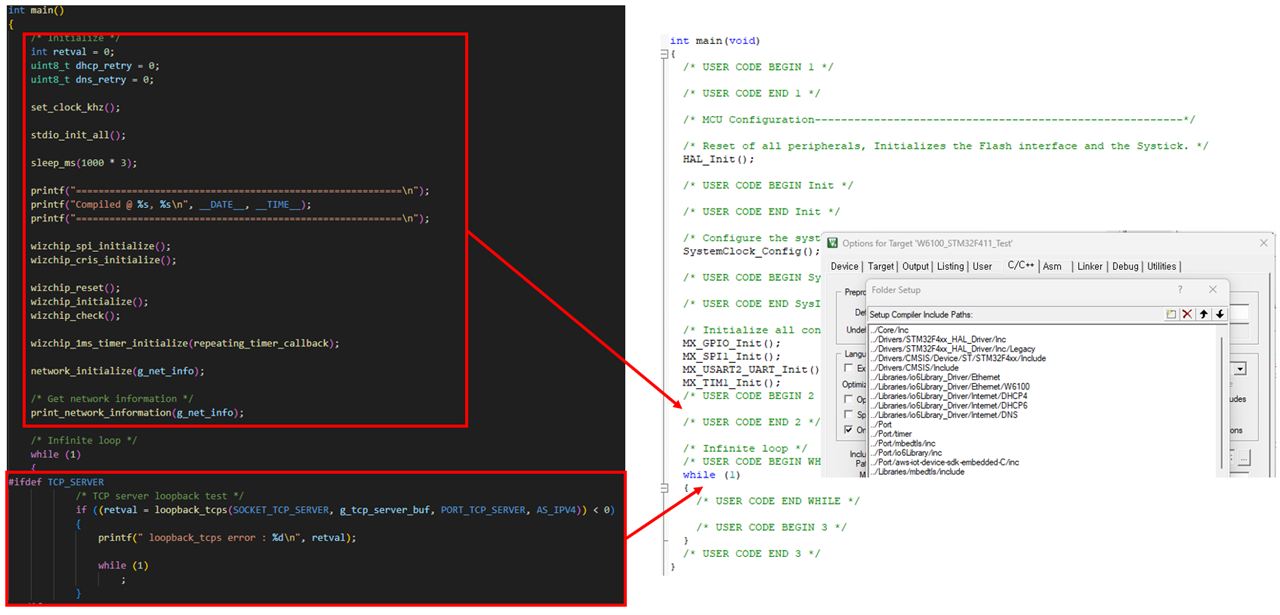Click the USER CODE BEGIN 3 comment
The width and height of the screenshot is (1280, 615).
[771, 527]
